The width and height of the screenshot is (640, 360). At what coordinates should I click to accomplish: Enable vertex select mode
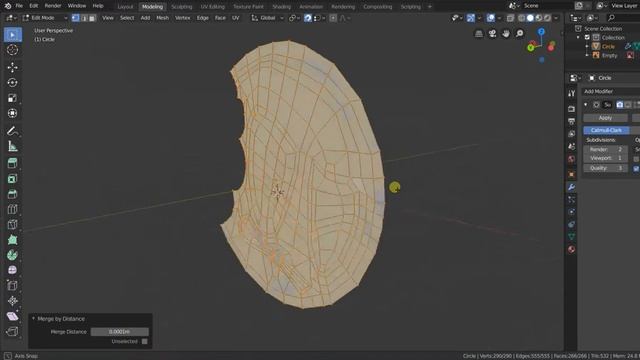tap(75, 18)
